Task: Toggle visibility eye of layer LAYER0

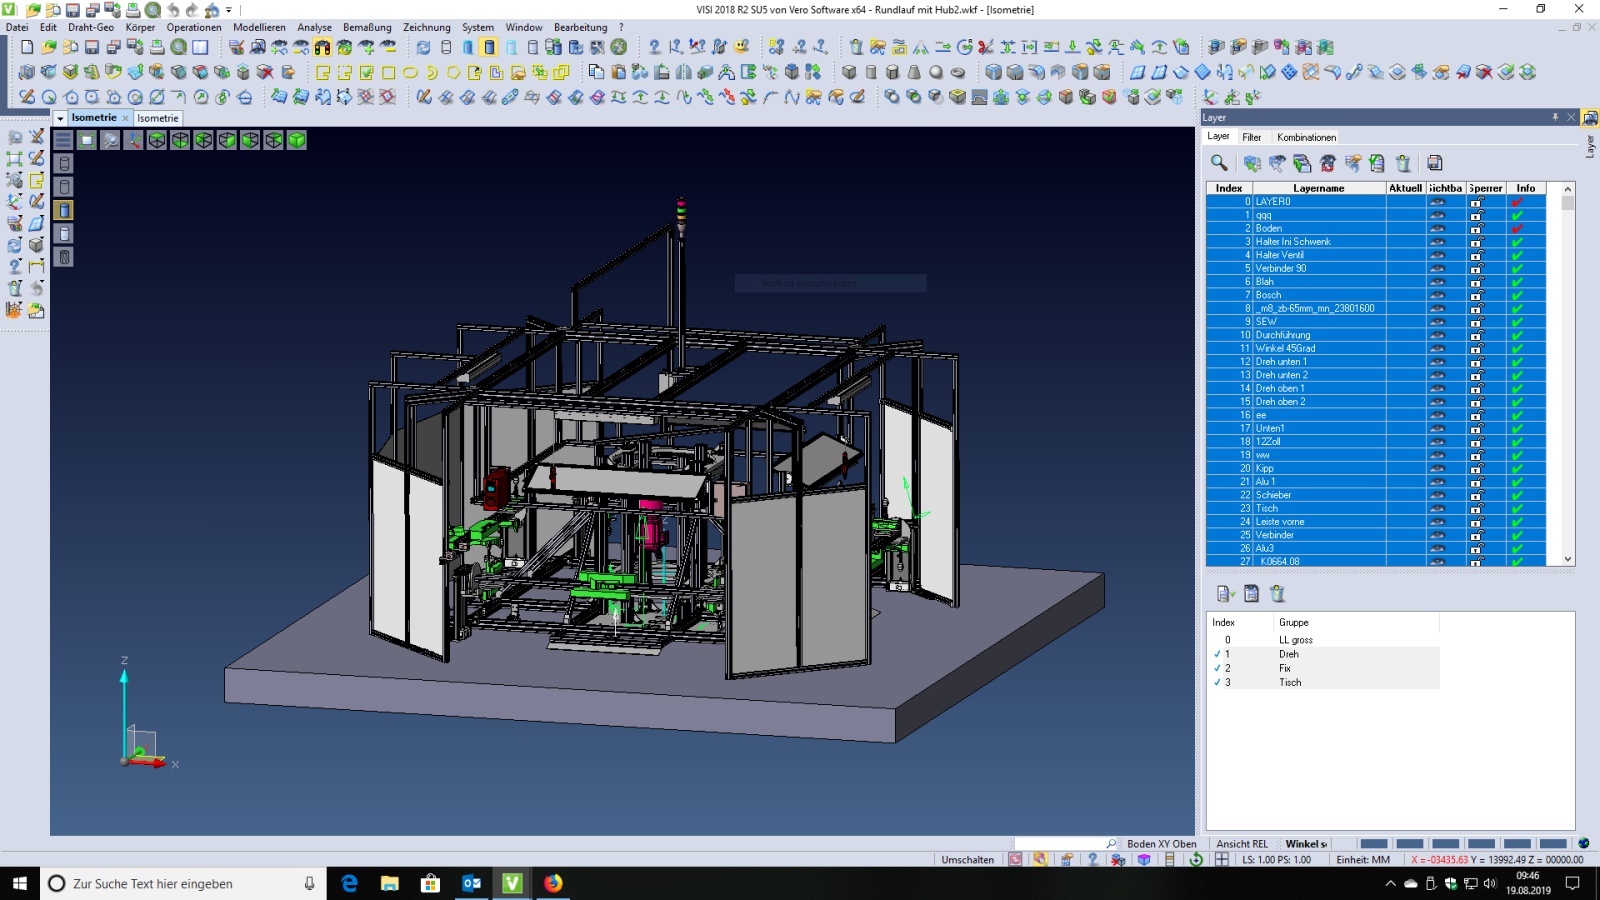Action: (1437, 202)
